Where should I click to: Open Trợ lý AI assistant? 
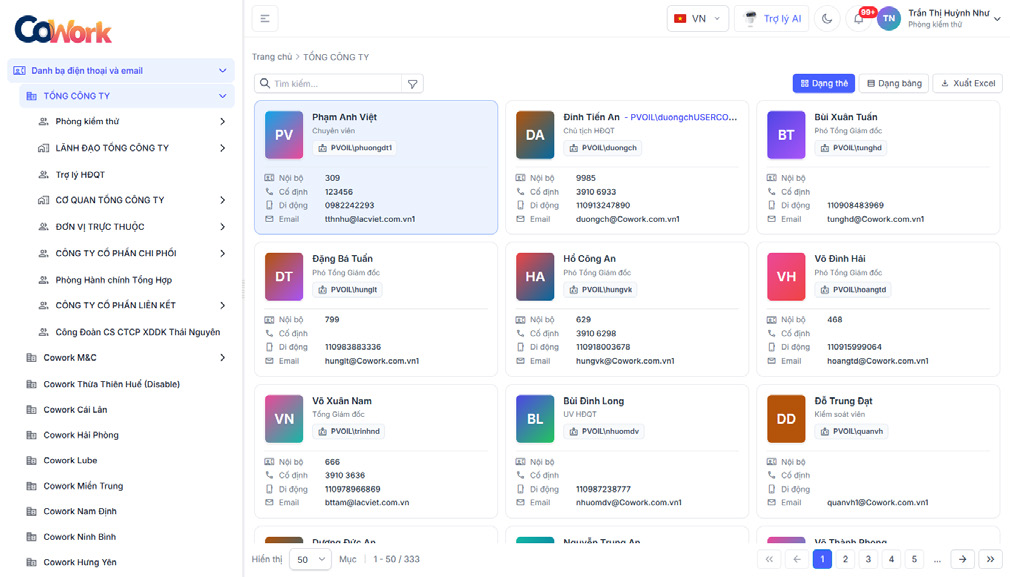(x=772, y=19)
